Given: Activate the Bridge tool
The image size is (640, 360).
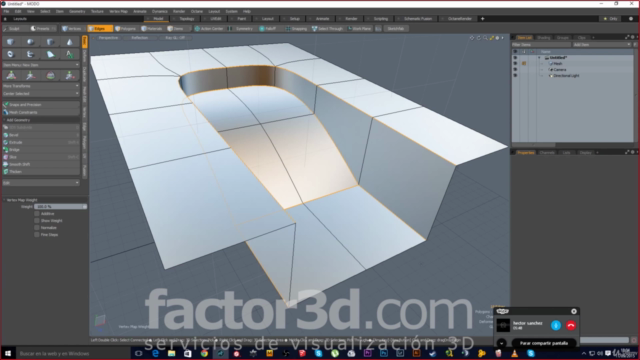Looking at the screenshot, I should tap(41, 149).
